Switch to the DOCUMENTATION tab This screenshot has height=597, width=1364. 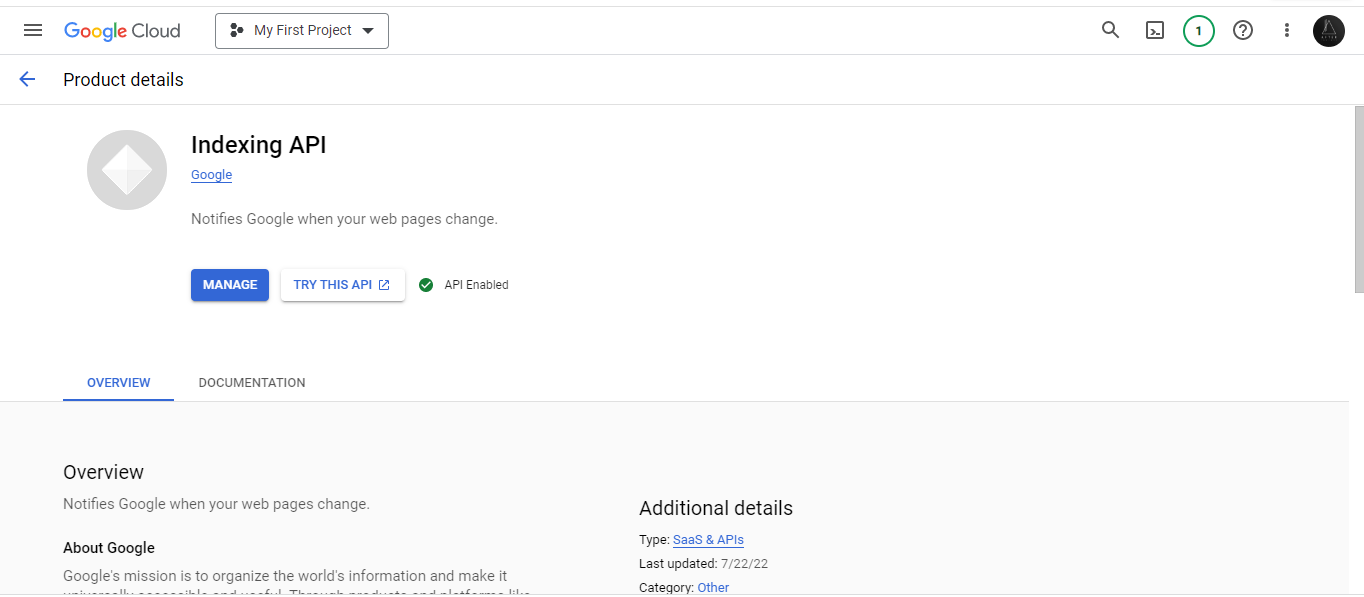click(252, 383)
